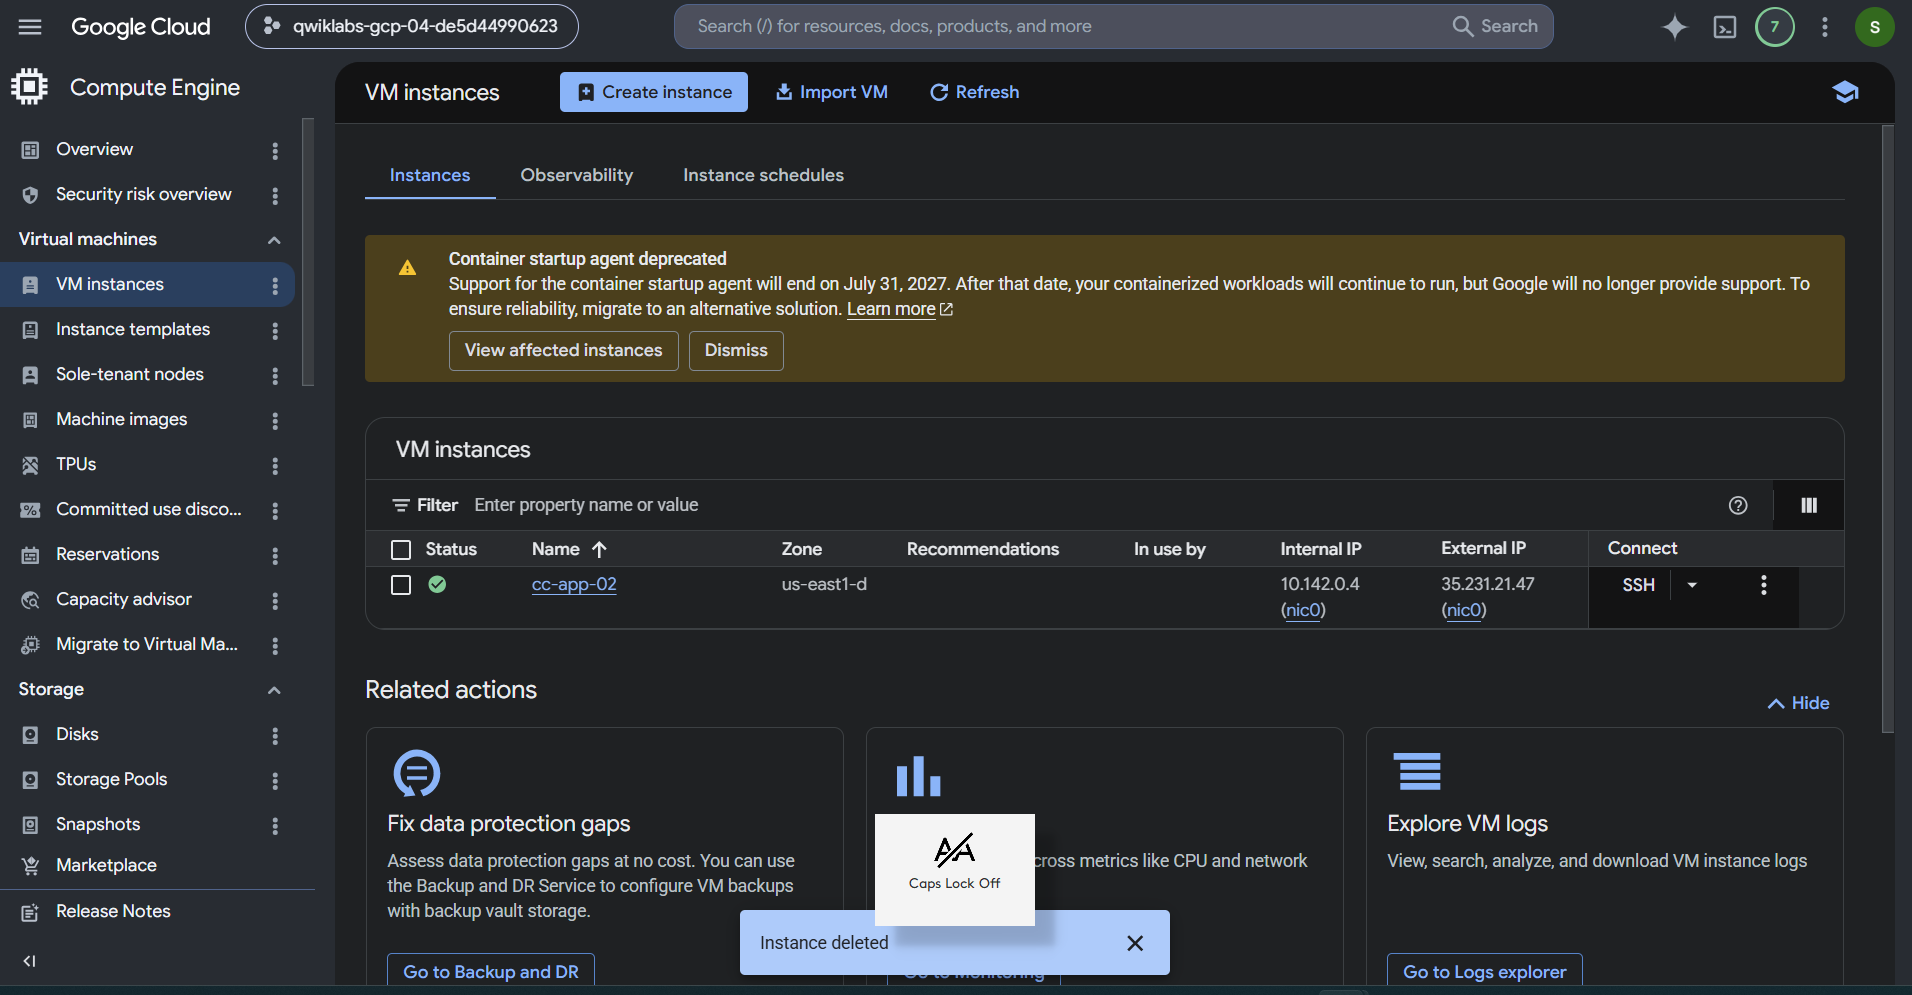This screenshot has width=1912, height=995.
Task: Open Marketplace in the sidebar
Action: coord(106,866)
